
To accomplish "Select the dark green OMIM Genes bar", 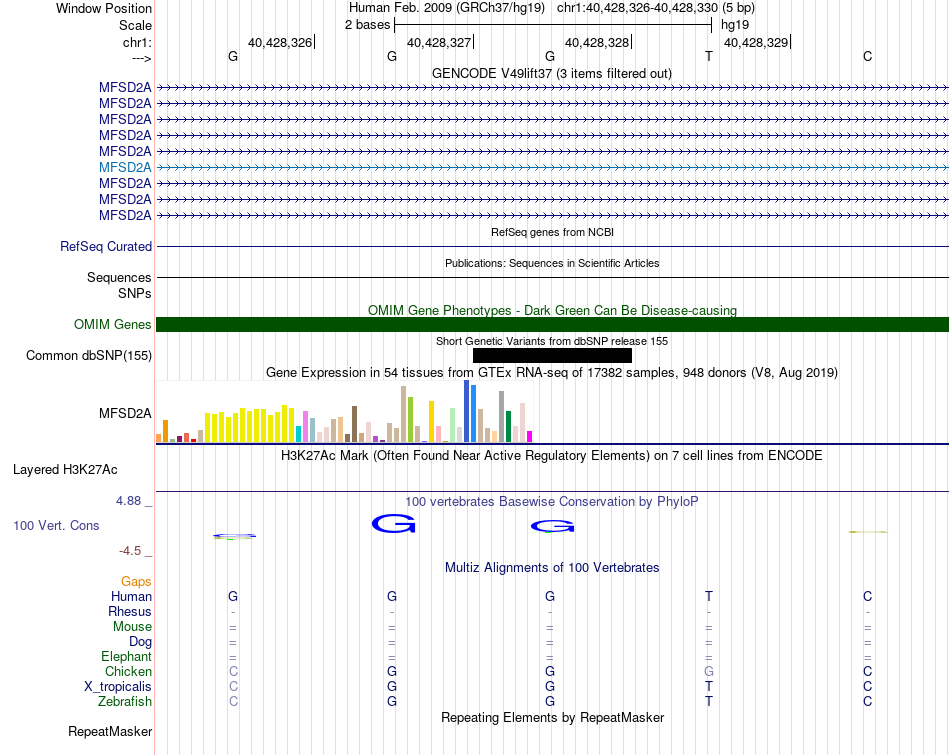I will pyautogui.click(x=552, y=324).
